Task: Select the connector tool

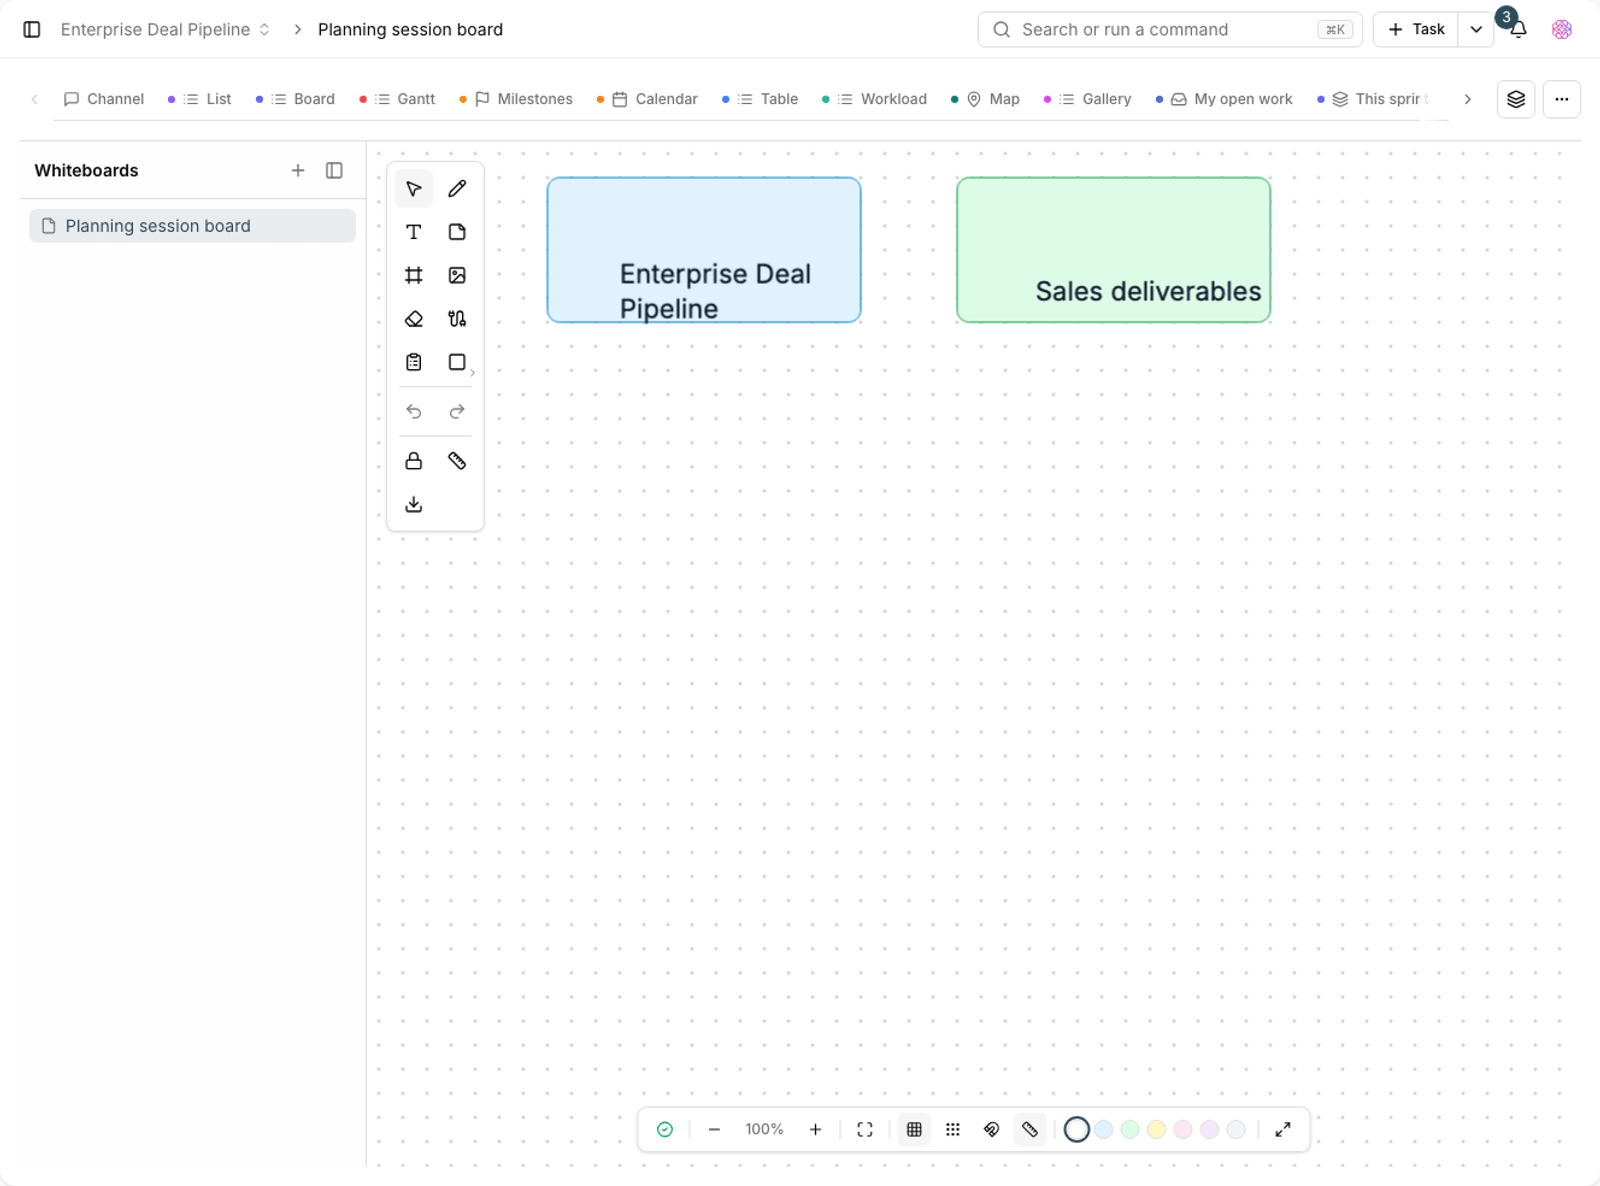Action: point(457,319)
